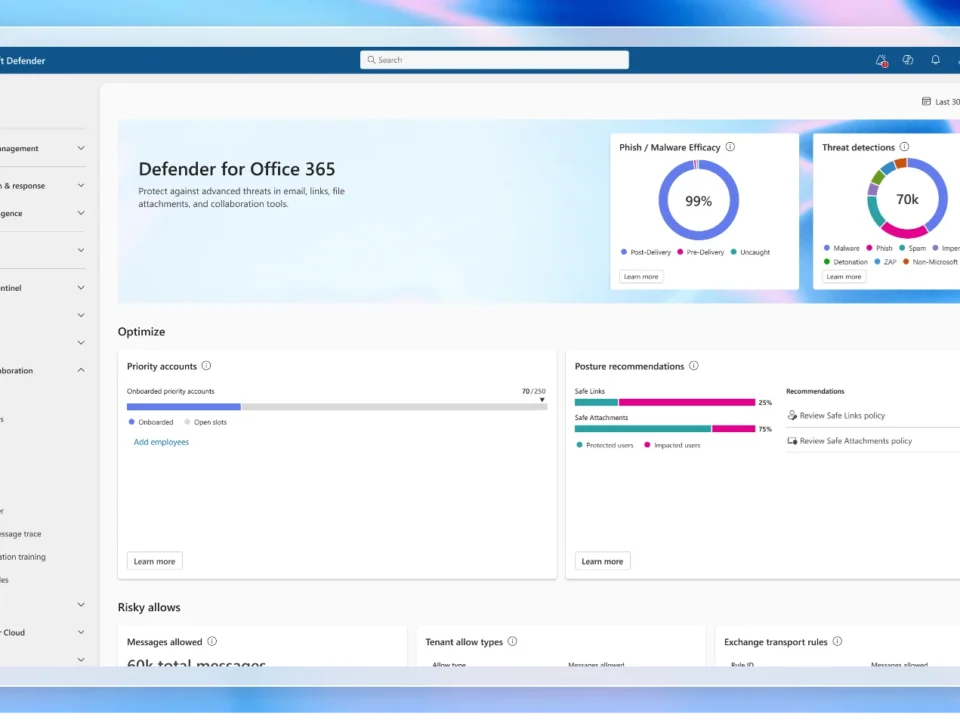Expand the "& response" sidebar section
The image size is (960, 720).
coord(81,186)
